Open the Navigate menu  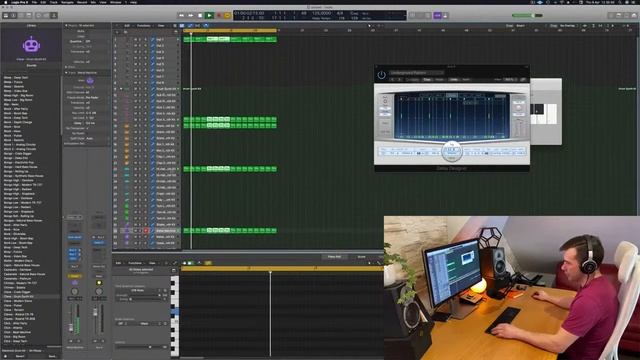tap(67, 2)
